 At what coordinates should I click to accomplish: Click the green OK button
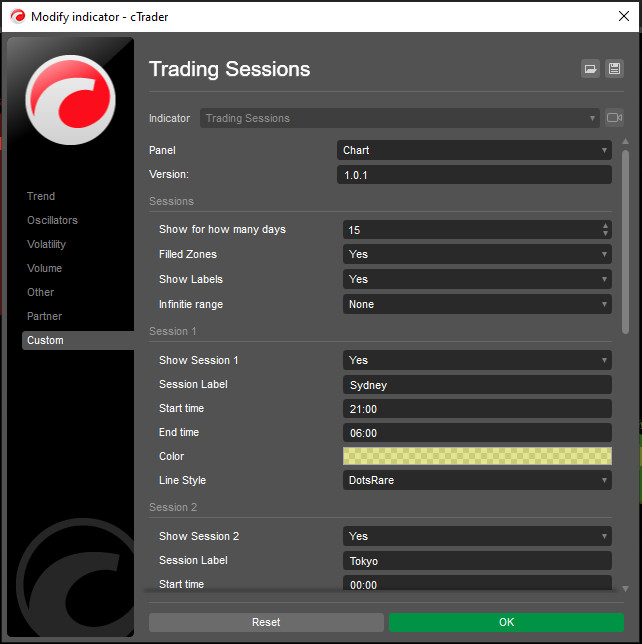(x=506, y=622)
